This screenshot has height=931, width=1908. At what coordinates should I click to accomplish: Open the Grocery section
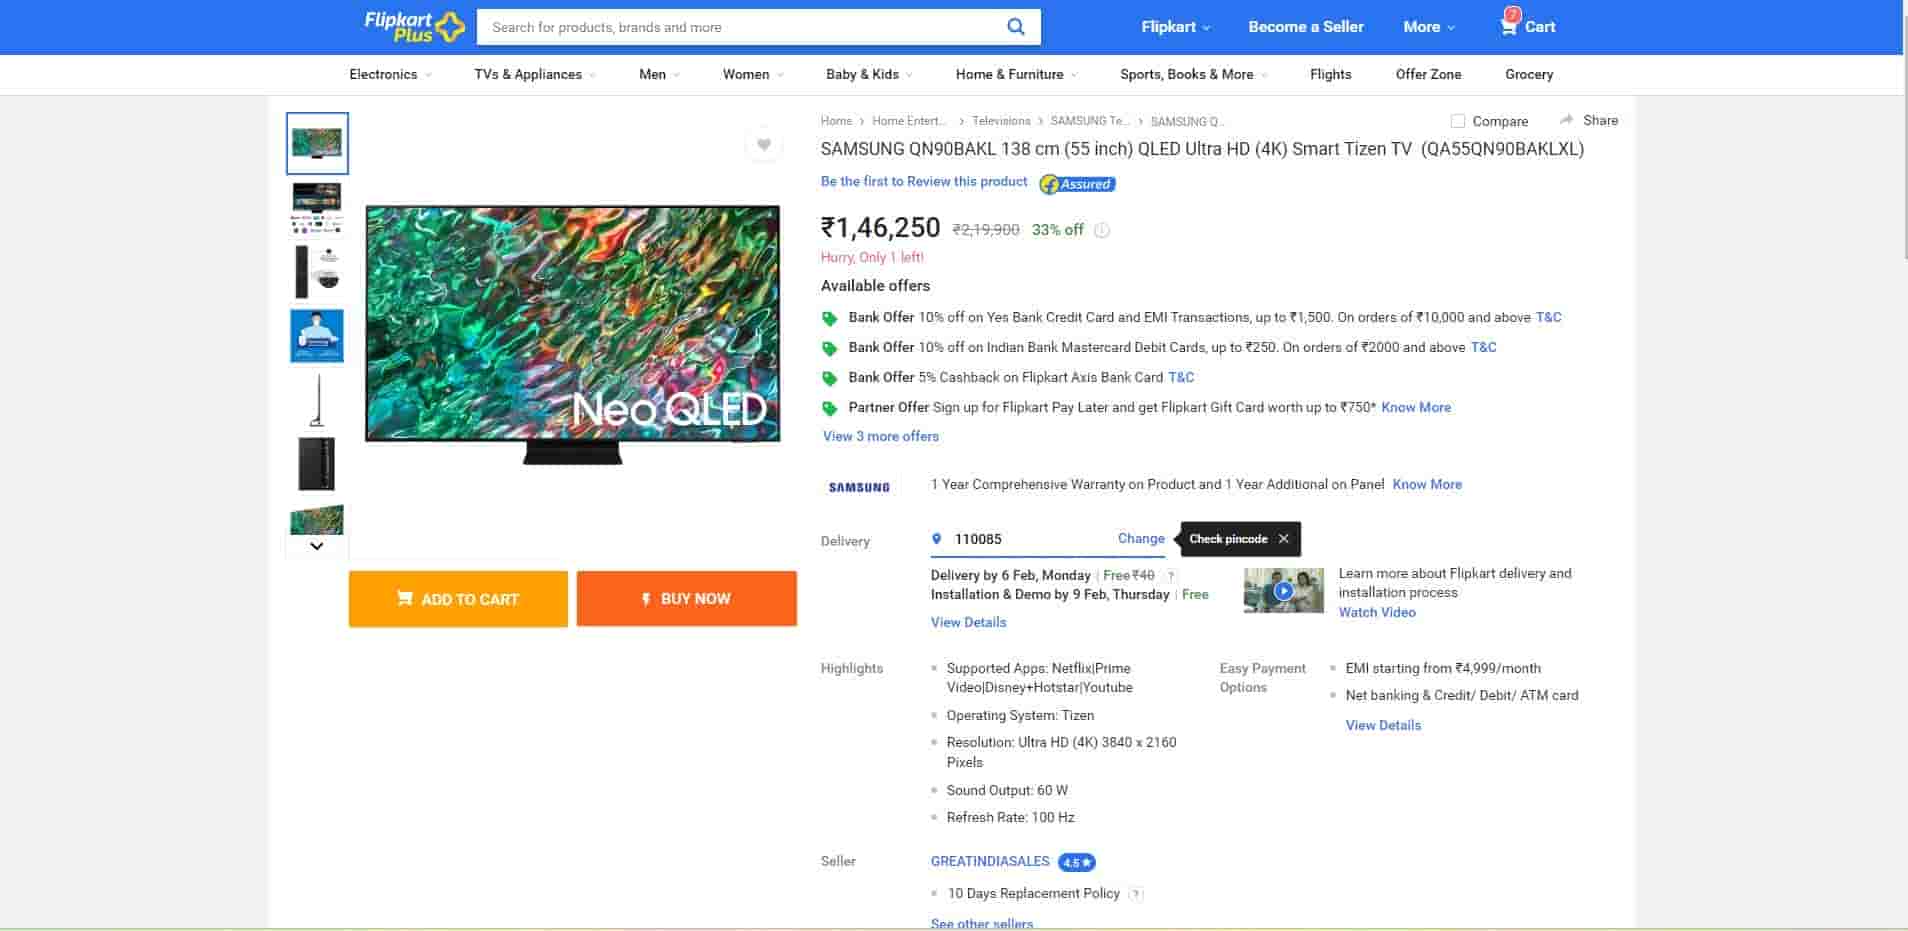click(x=1528, y=75)
